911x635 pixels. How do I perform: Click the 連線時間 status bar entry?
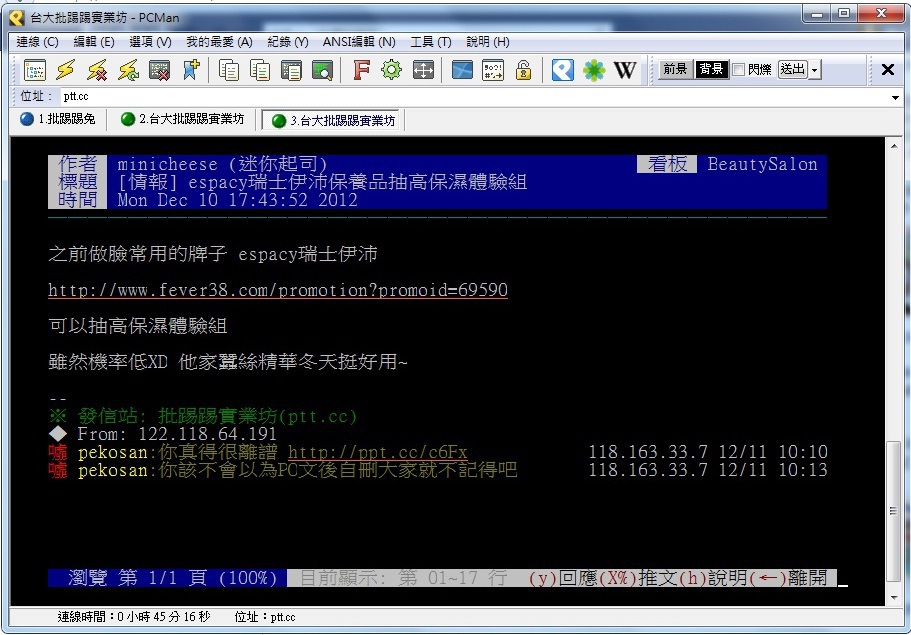(x=134, y=616)
